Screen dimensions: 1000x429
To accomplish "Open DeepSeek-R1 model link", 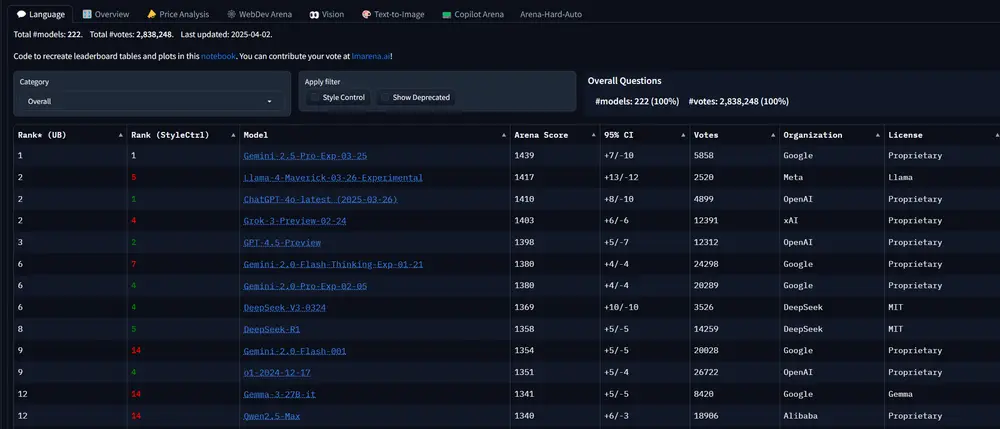I will click(272, 330).
